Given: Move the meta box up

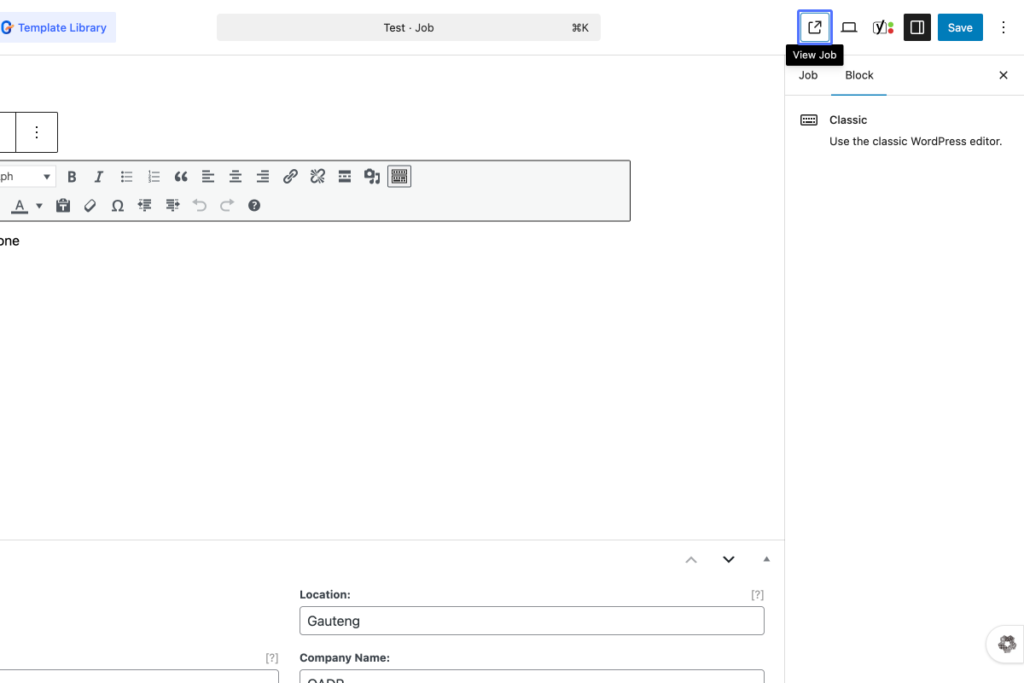Looking at the screenshot, I should 691,560.
